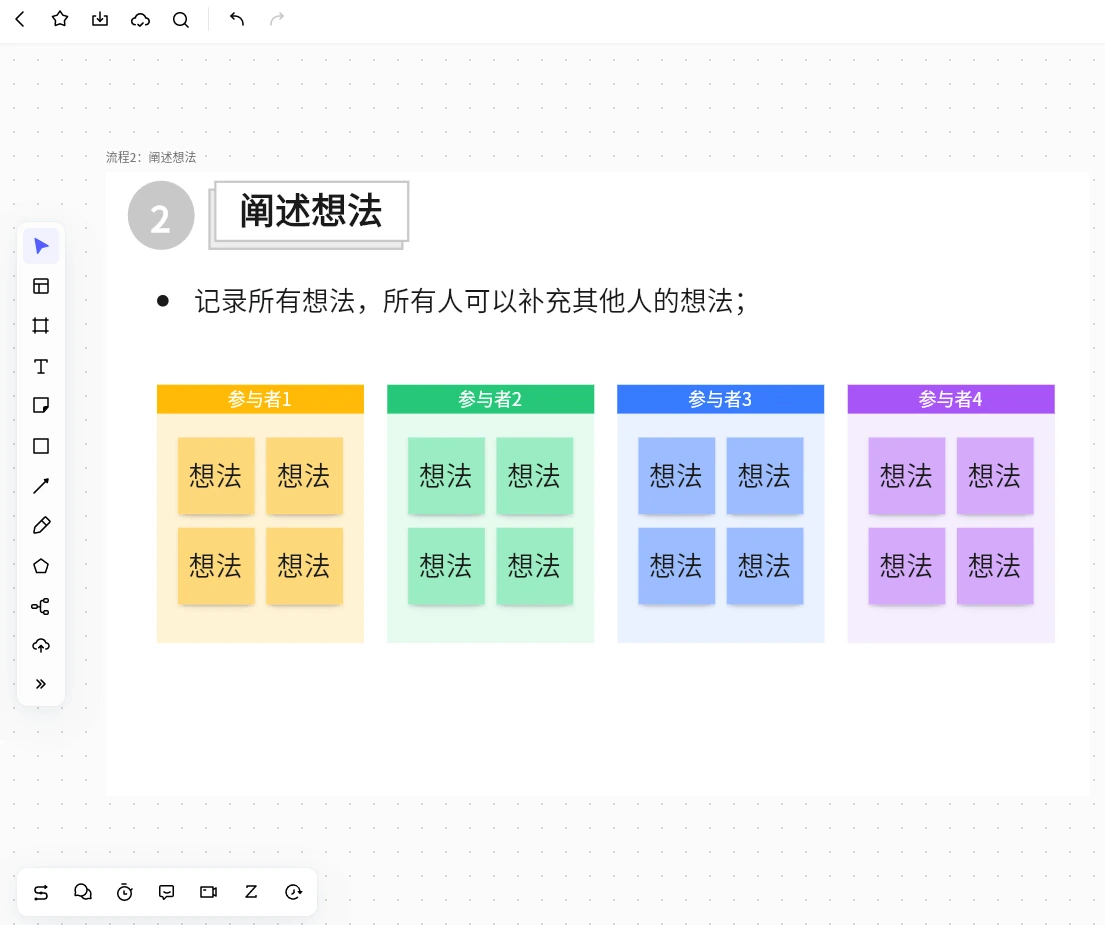Select the purple 参与者4 header
This screenshot has width=1105, height=925.
(x=951, y=399)
